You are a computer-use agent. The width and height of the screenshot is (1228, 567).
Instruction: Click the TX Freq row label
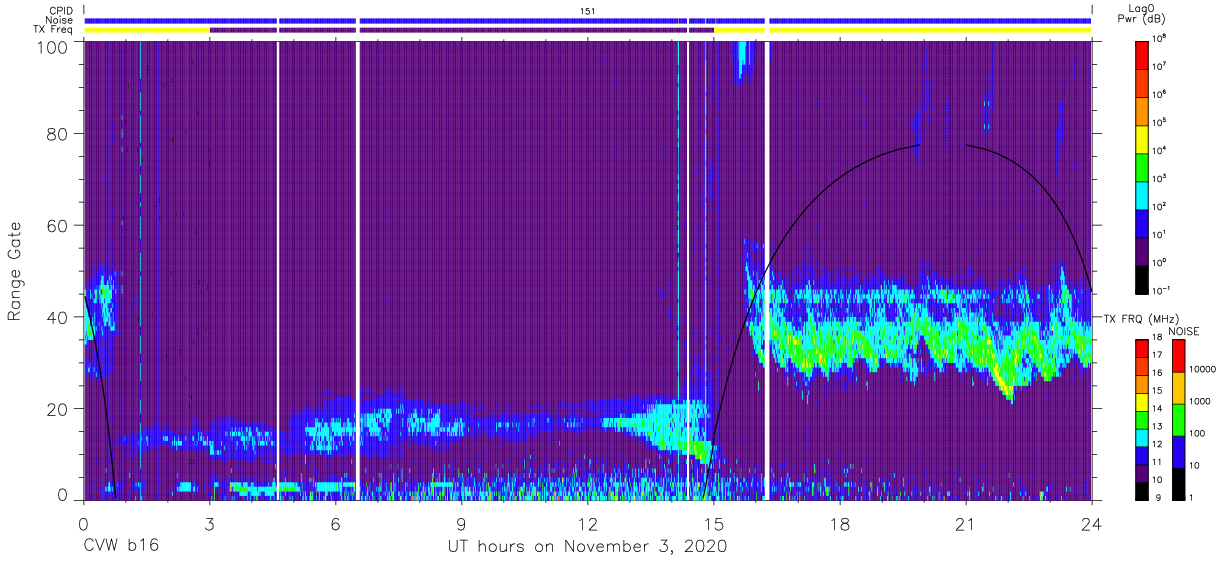[x=54, y=30]
